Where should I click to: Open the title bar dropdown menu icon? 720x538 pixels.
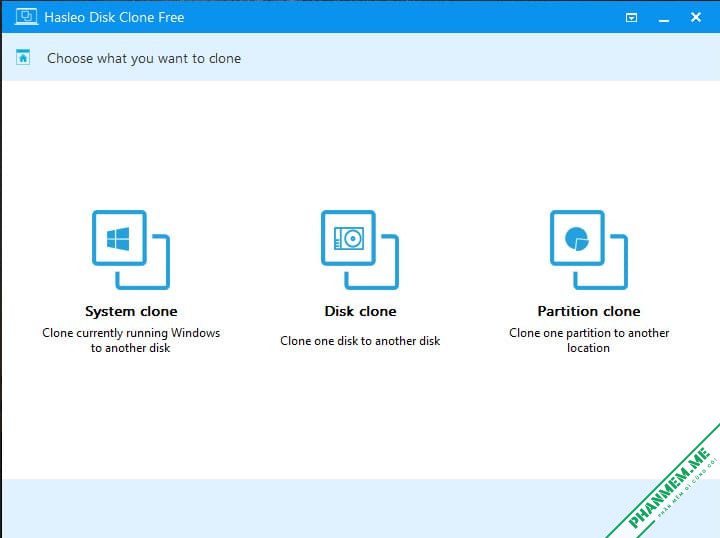tap(631, 17)
